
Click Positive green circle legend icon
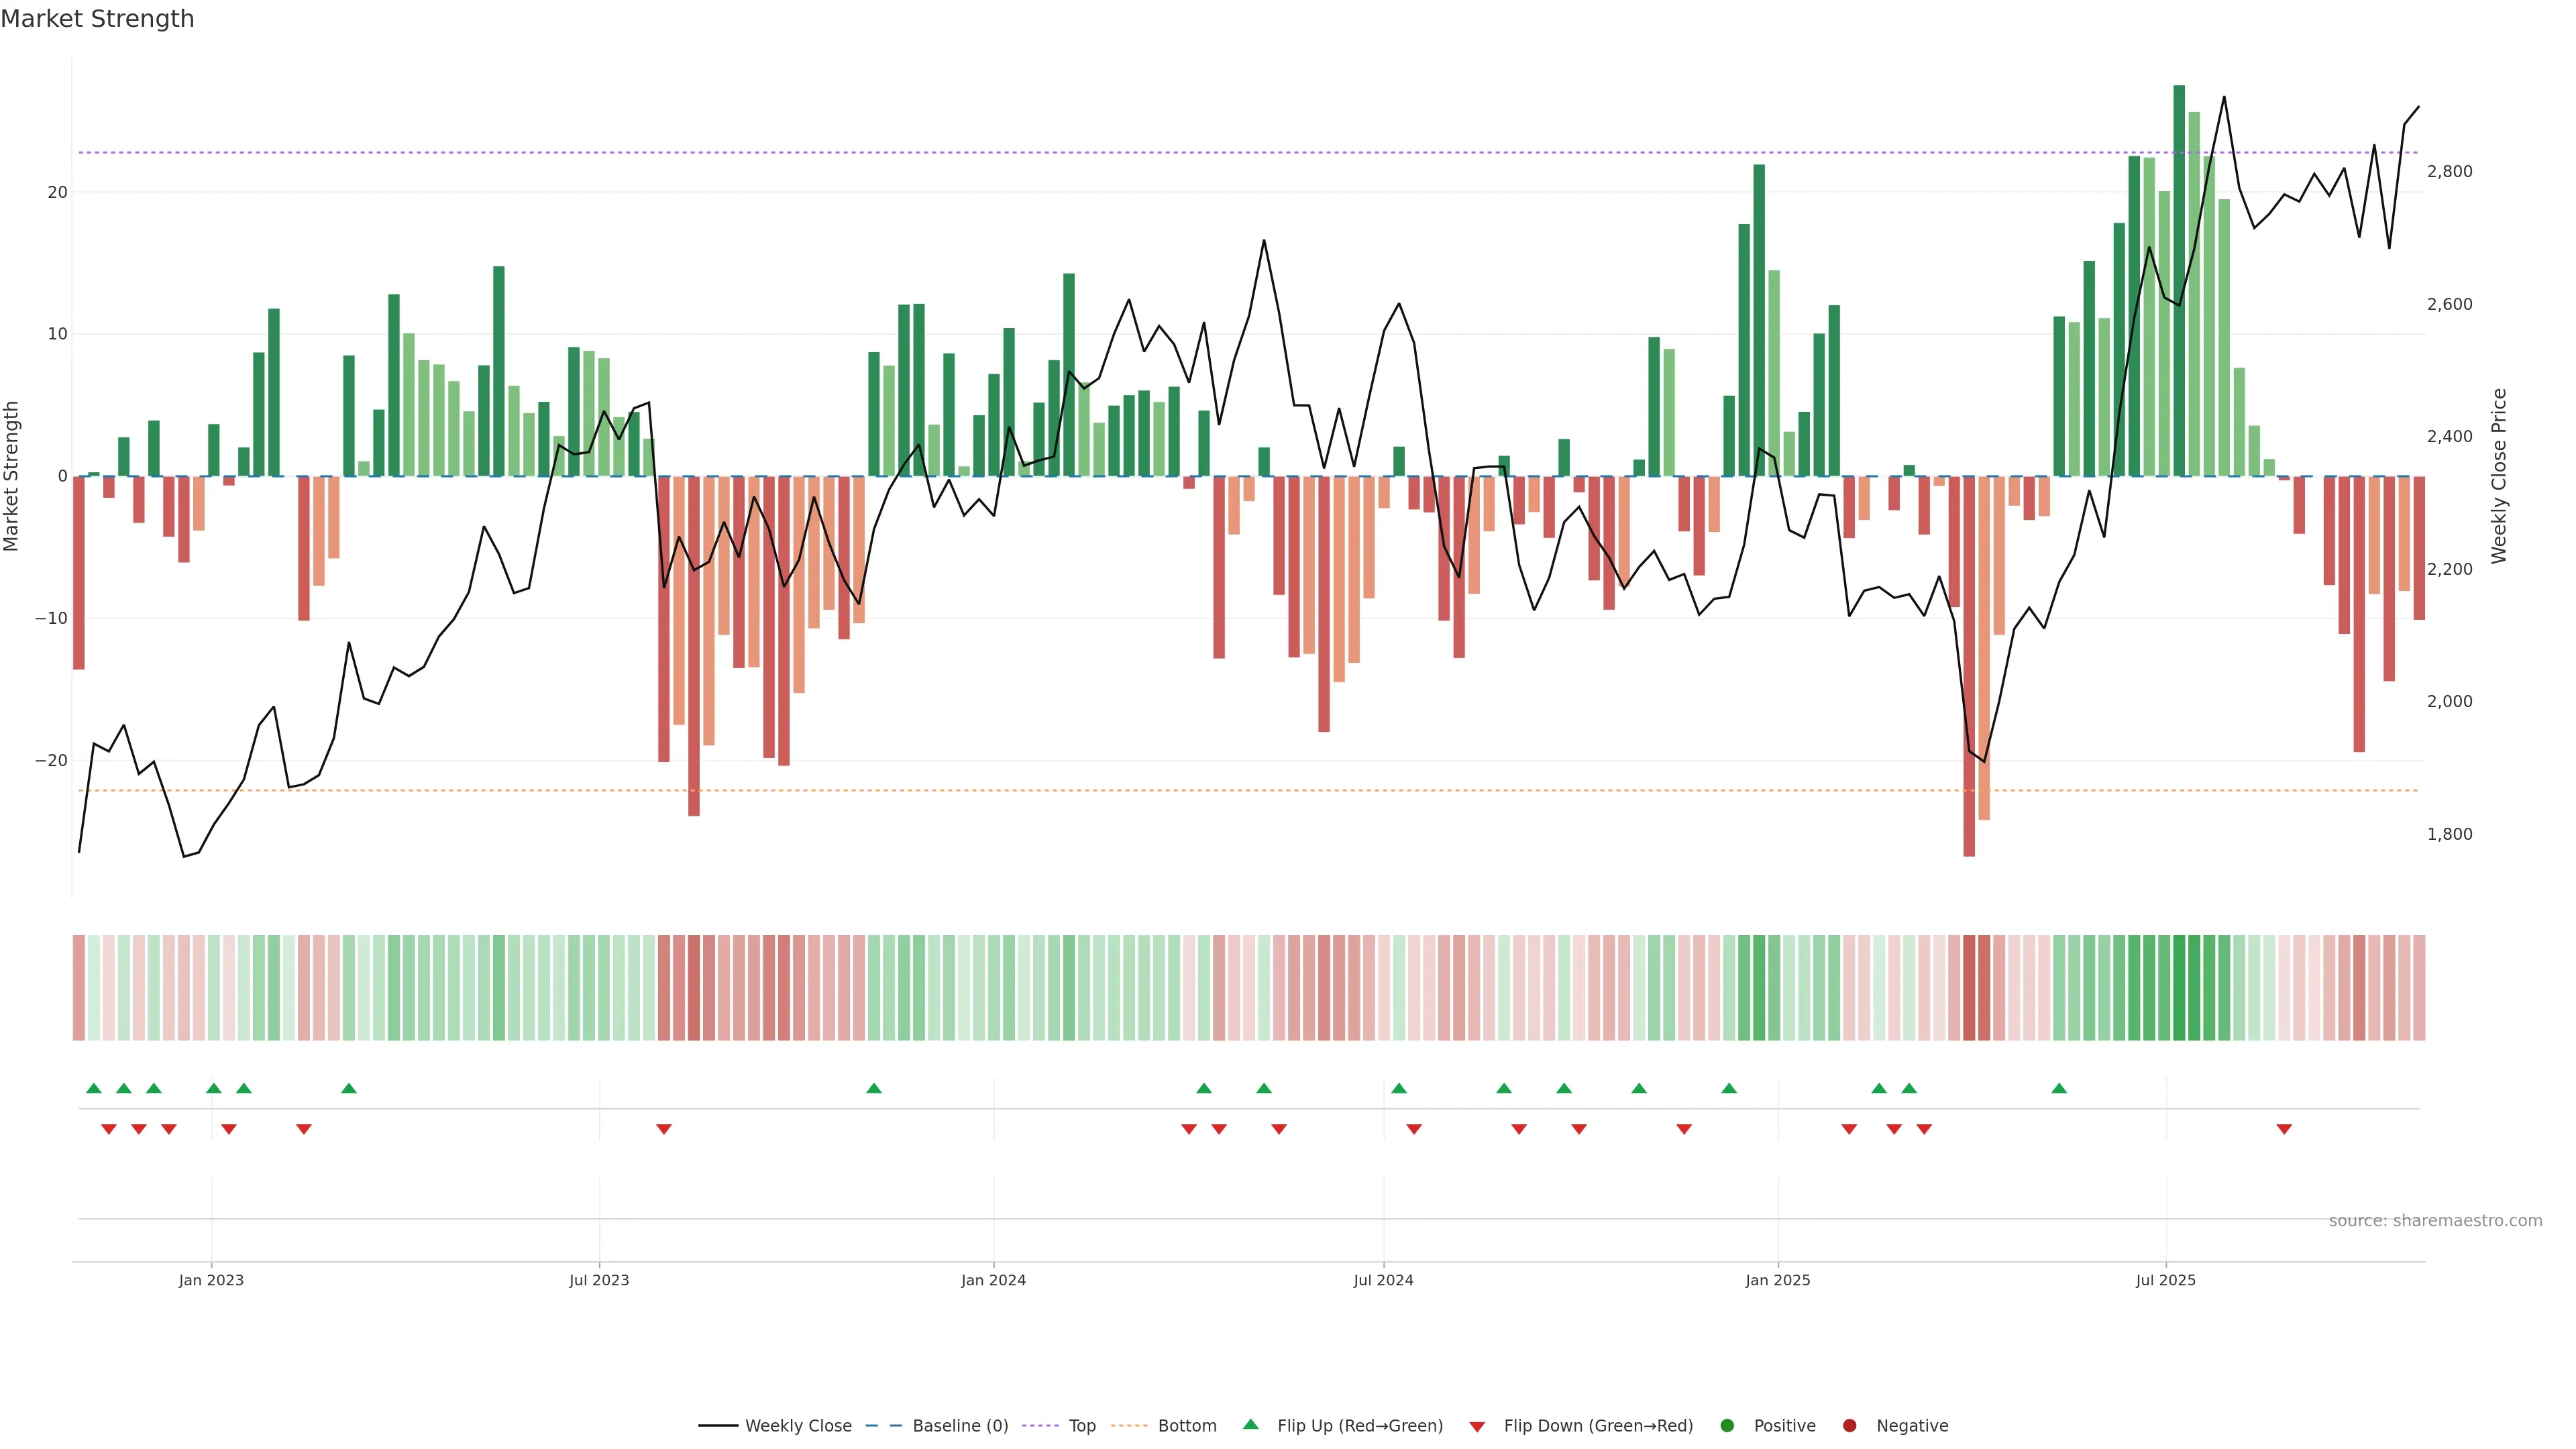(x=1727, y=1425)
